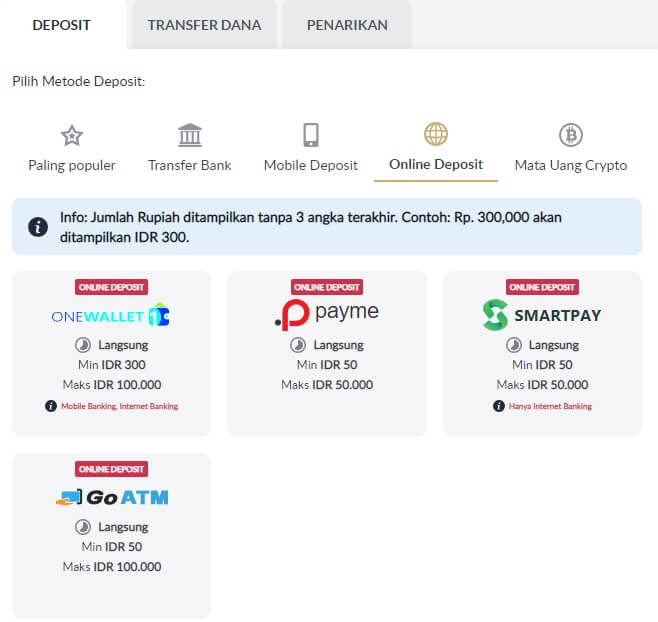The image size is (658, 622).
Task: Click the mobile phone deposit icon
Action: (310, 135)
